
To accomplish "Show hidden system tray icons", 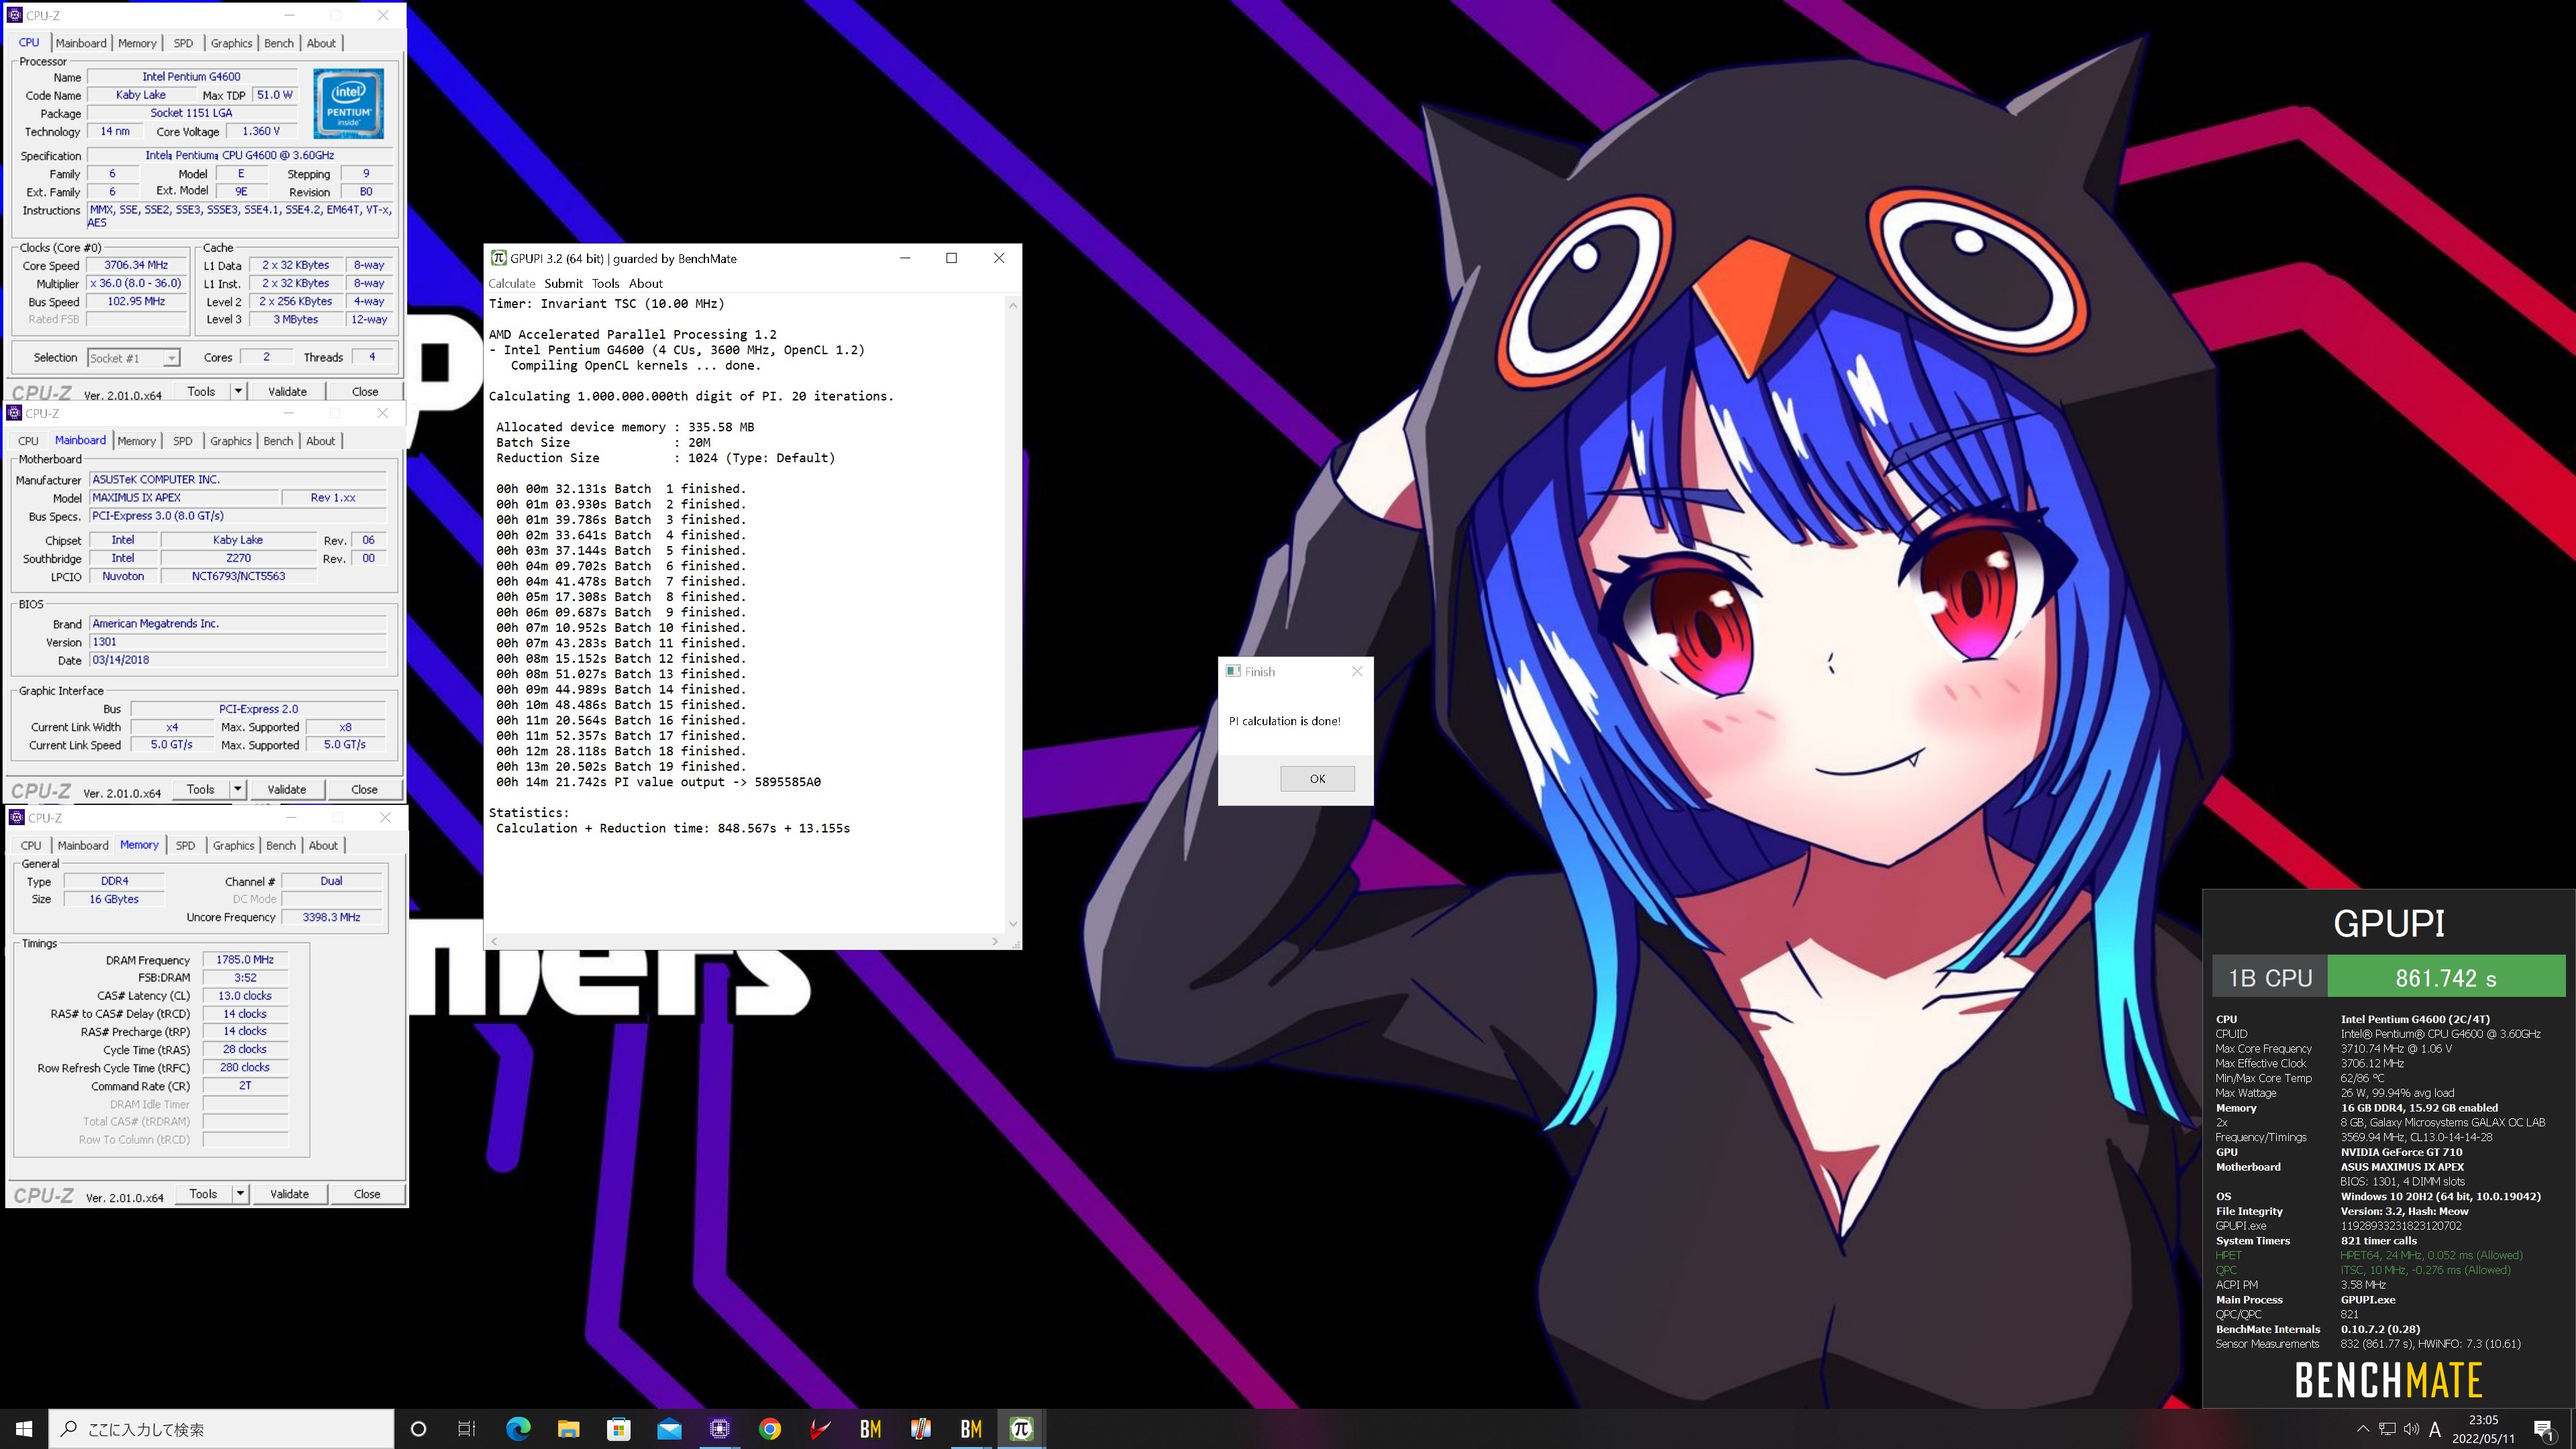I will [2363, 1429].
